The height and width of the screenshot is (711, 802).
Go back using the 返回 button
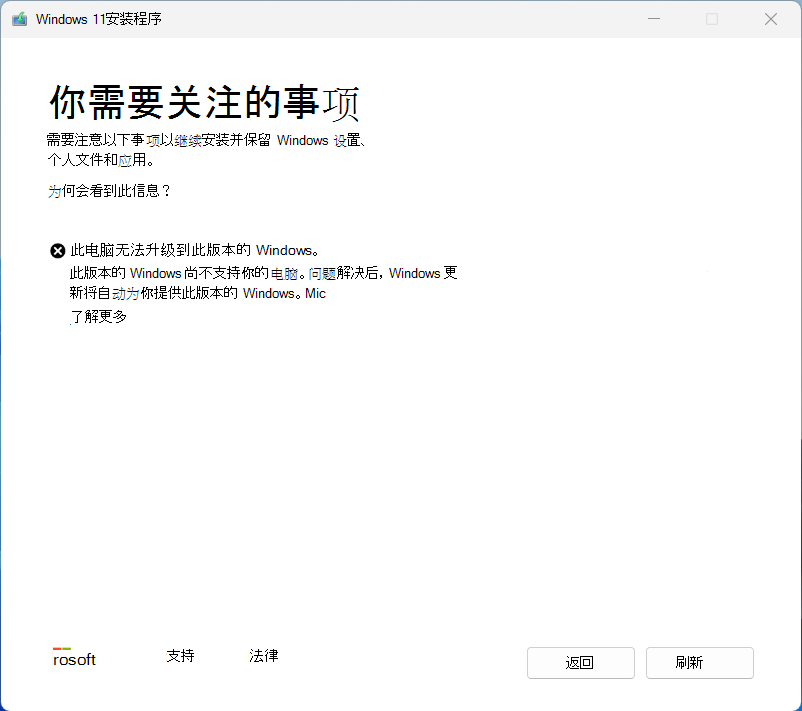coord(580,663)
